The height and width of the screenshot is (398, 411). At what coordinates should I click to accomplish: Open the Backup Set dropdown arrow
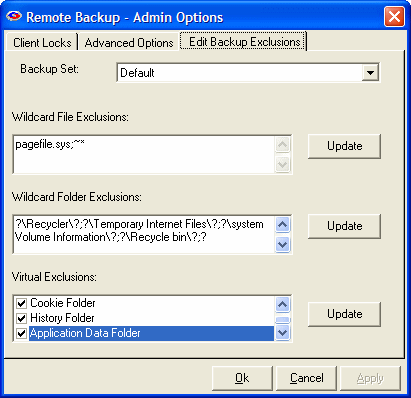[370, 72]
